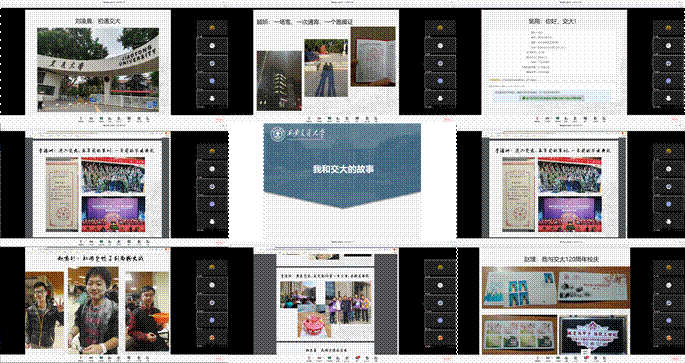Click the school gate photo in 初遇交大 slide
The height and width of the screenshot is (363, 685).
pos(98,70)
